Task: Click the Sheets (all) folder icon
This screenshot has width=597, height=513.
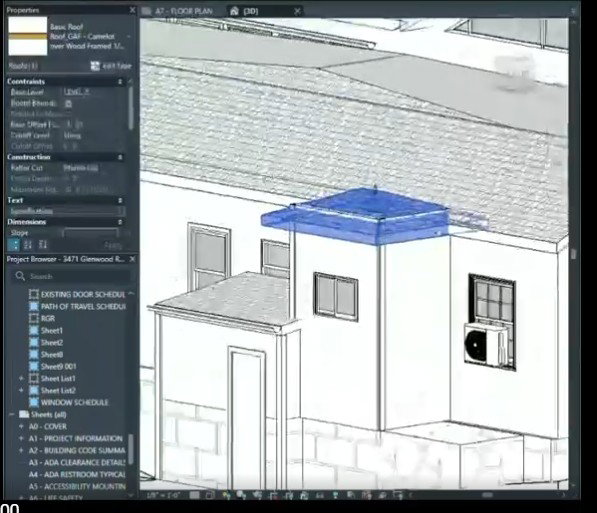Action: click(24, 414)
